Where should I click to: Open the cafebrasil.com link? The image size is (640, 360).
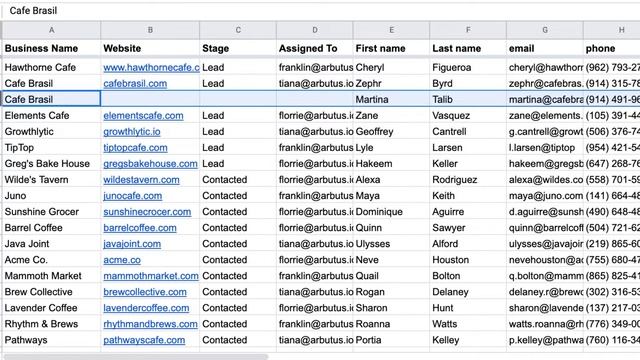135,83
